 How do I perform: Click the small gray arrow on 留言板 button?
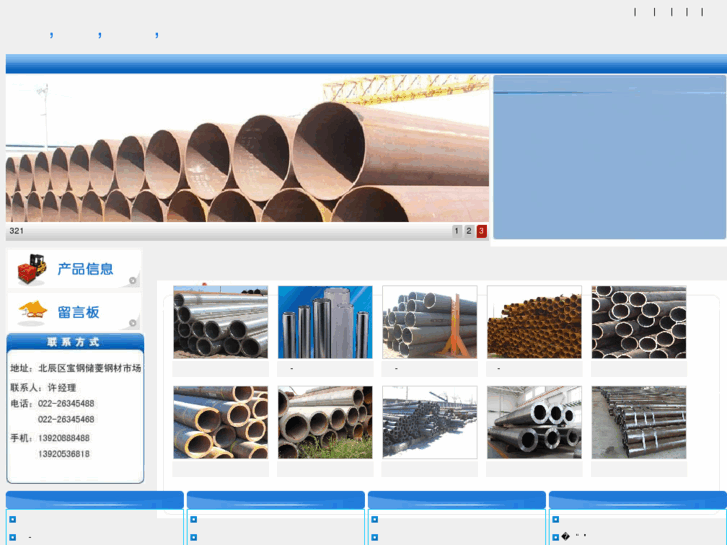click(x=133, y=323)
